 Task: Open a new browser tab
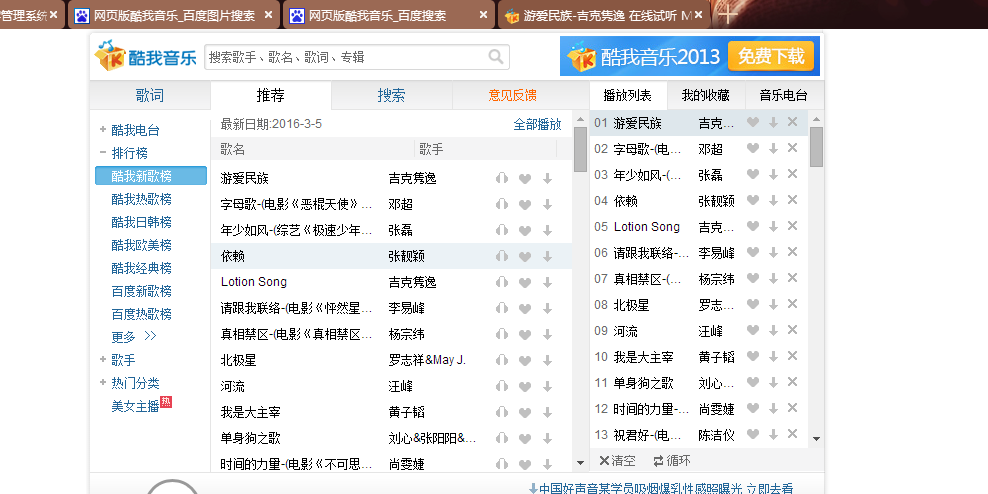[728, 15]
